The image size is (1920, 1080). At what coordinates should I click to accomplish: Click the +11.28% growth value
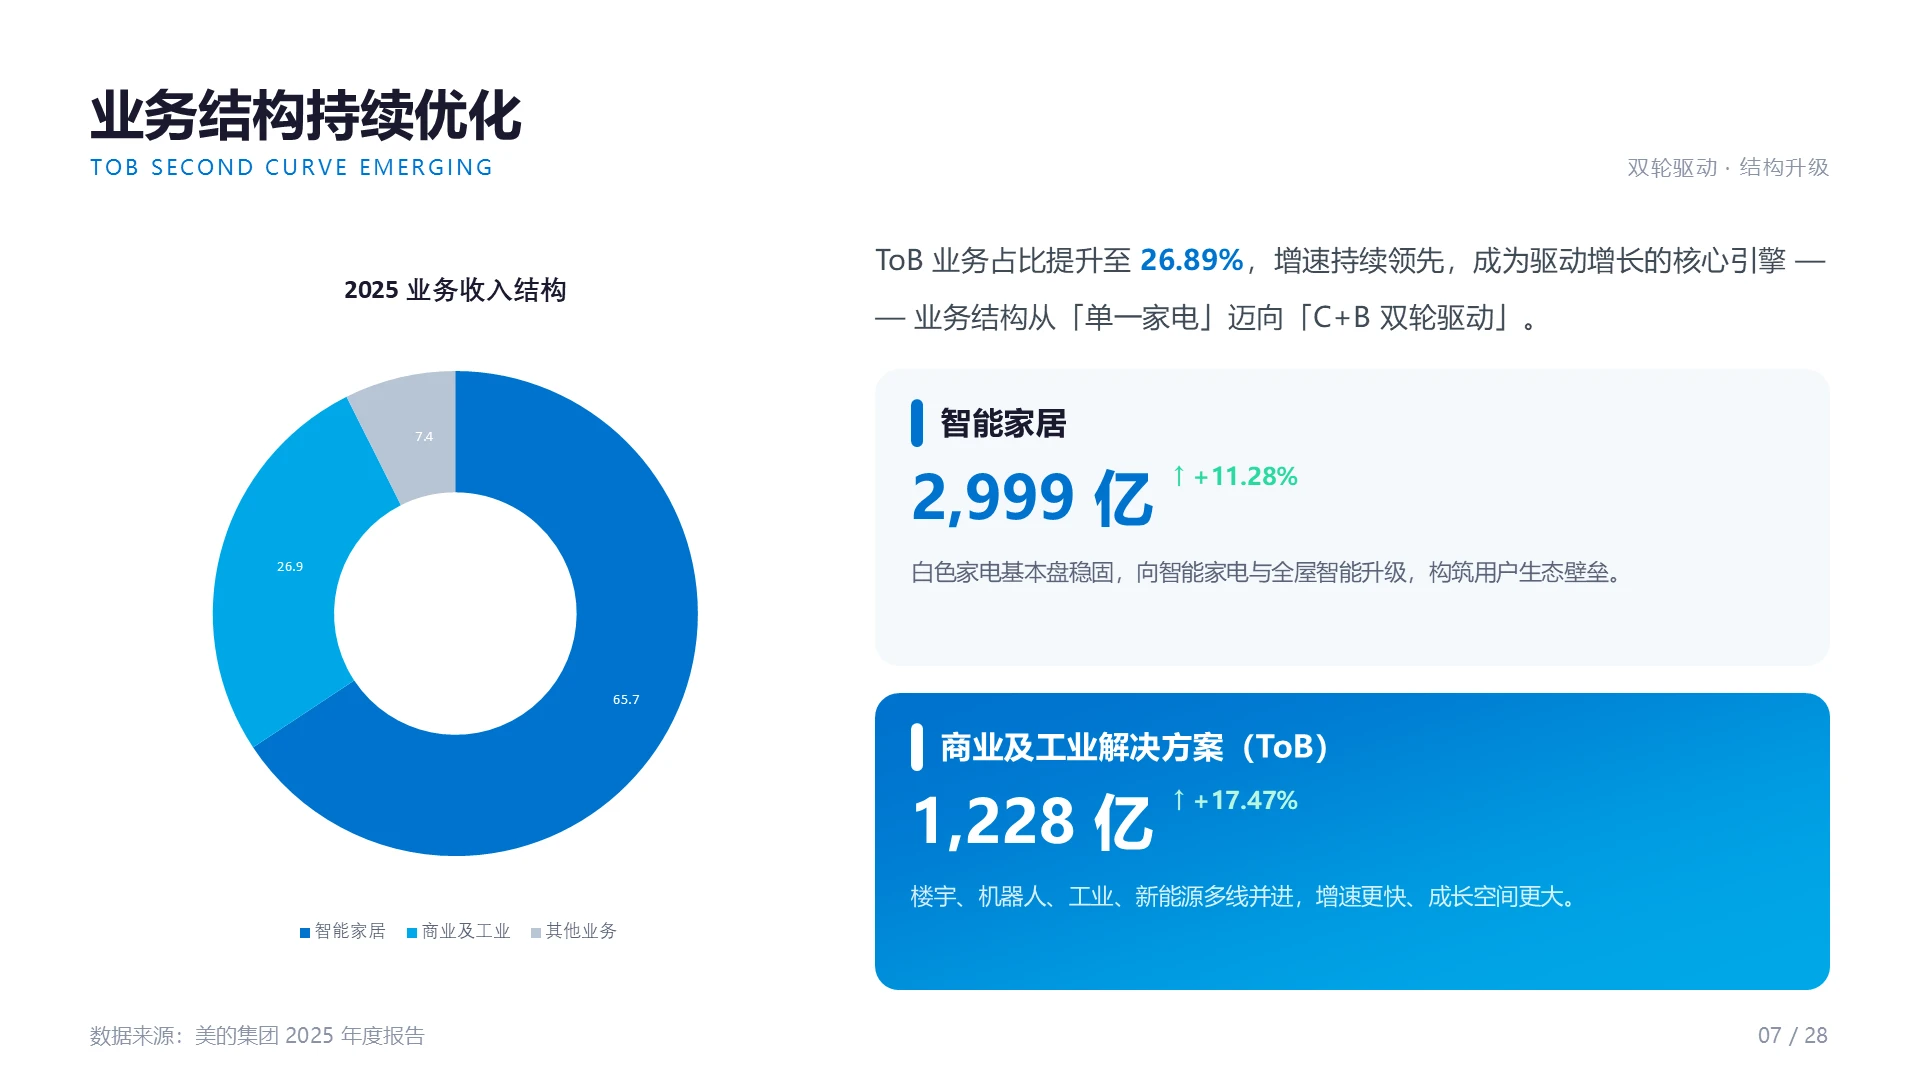pos(1245,476)
